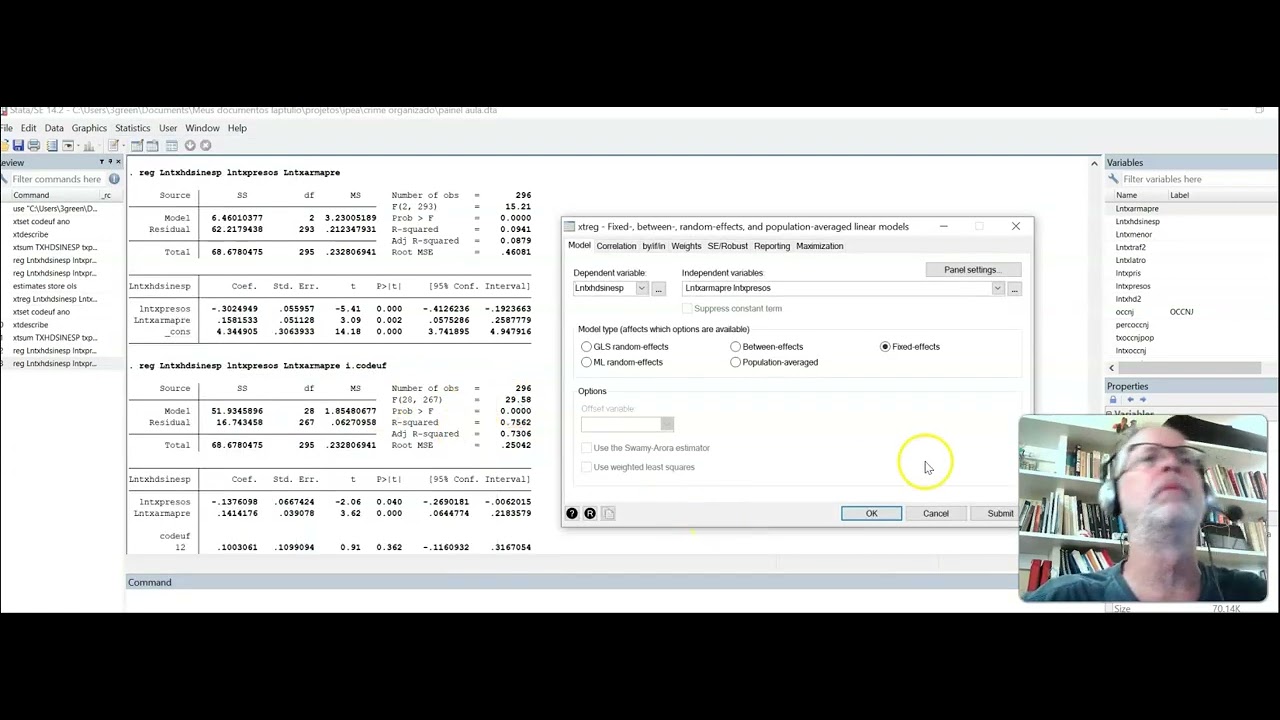Open the Log notebook icon in toolbar
Viewport: 1280px width, 720px height.
pyautogui.click(x=52, y=145)
